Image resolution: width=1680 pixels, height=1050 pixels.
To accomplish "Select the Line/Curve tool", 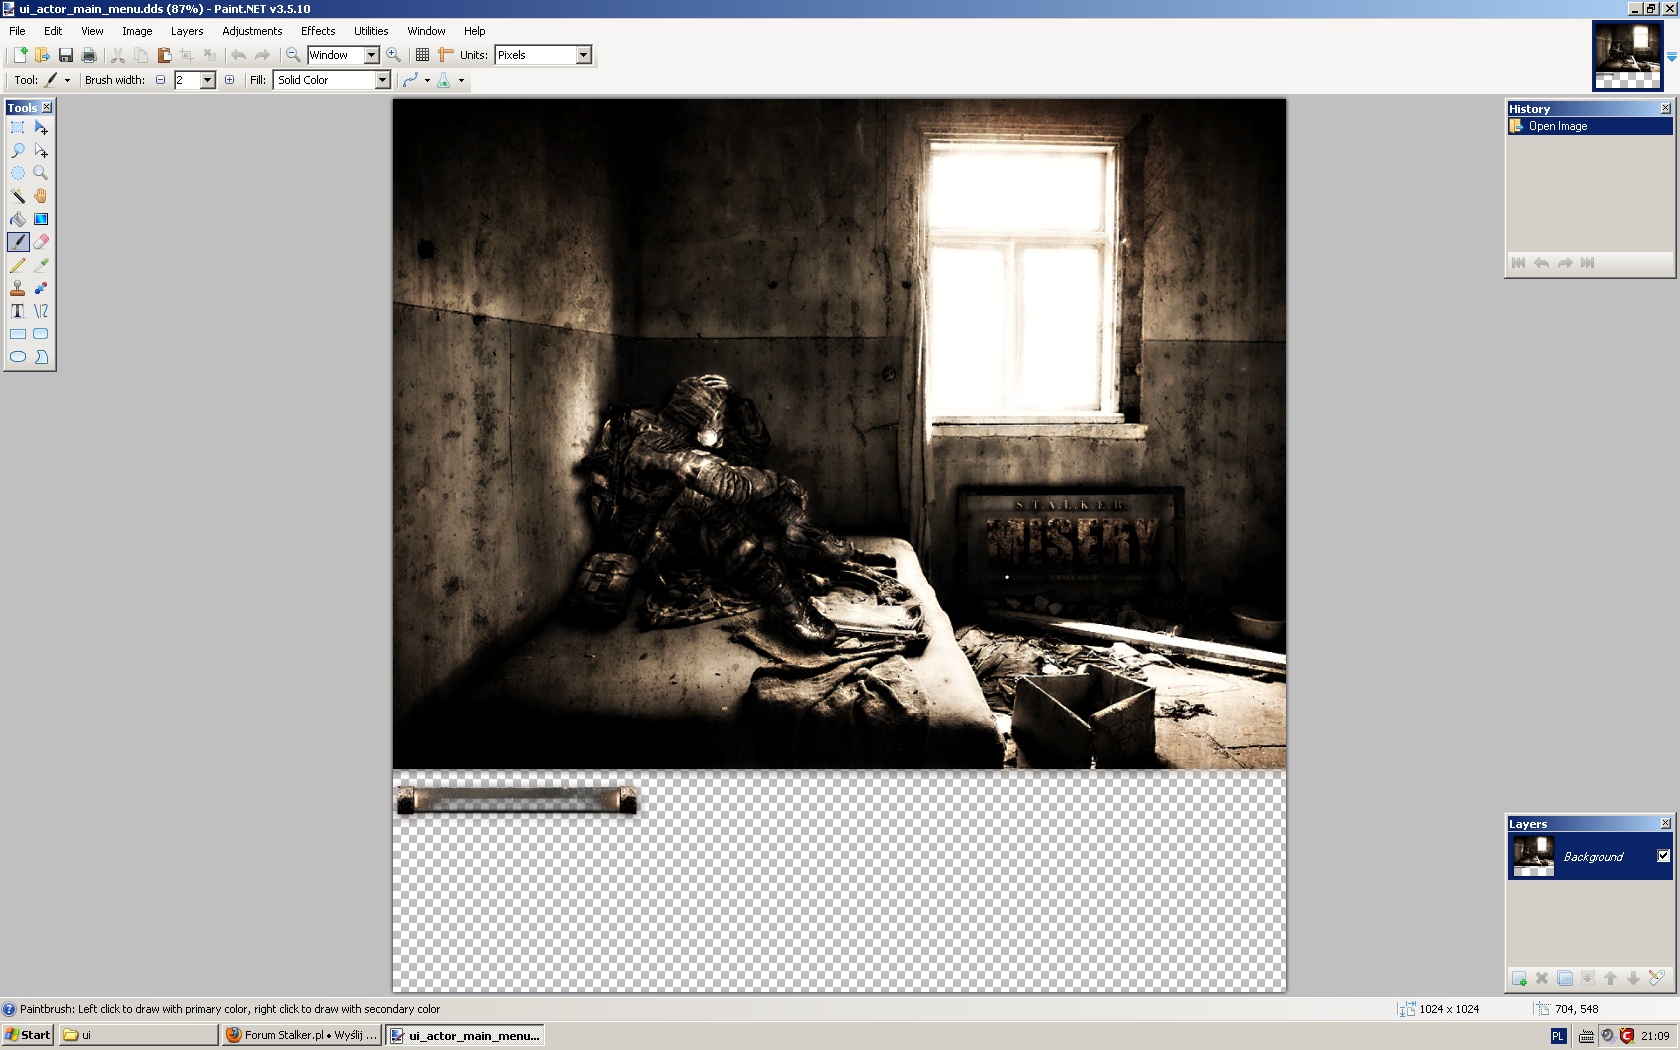I will tap(41, 311).
